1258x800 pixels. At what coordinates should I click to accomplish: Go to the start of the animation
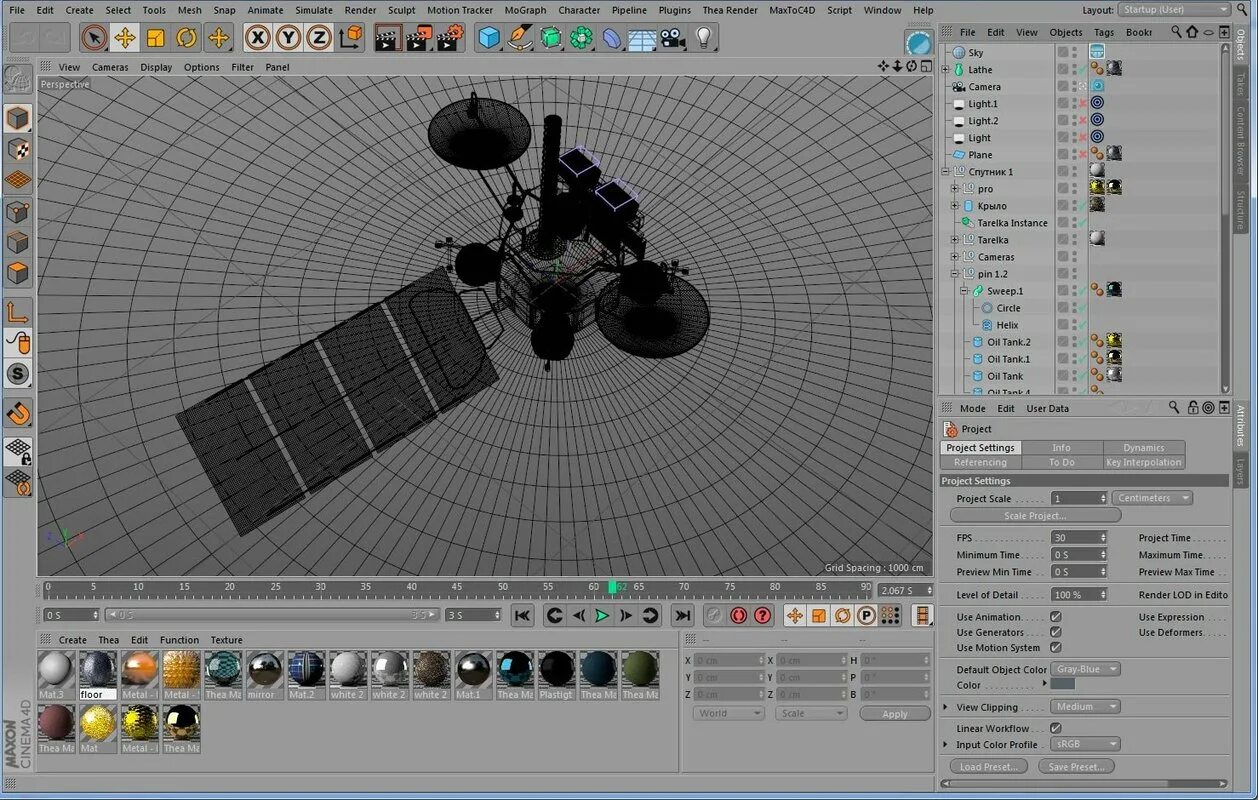[523, 615]
